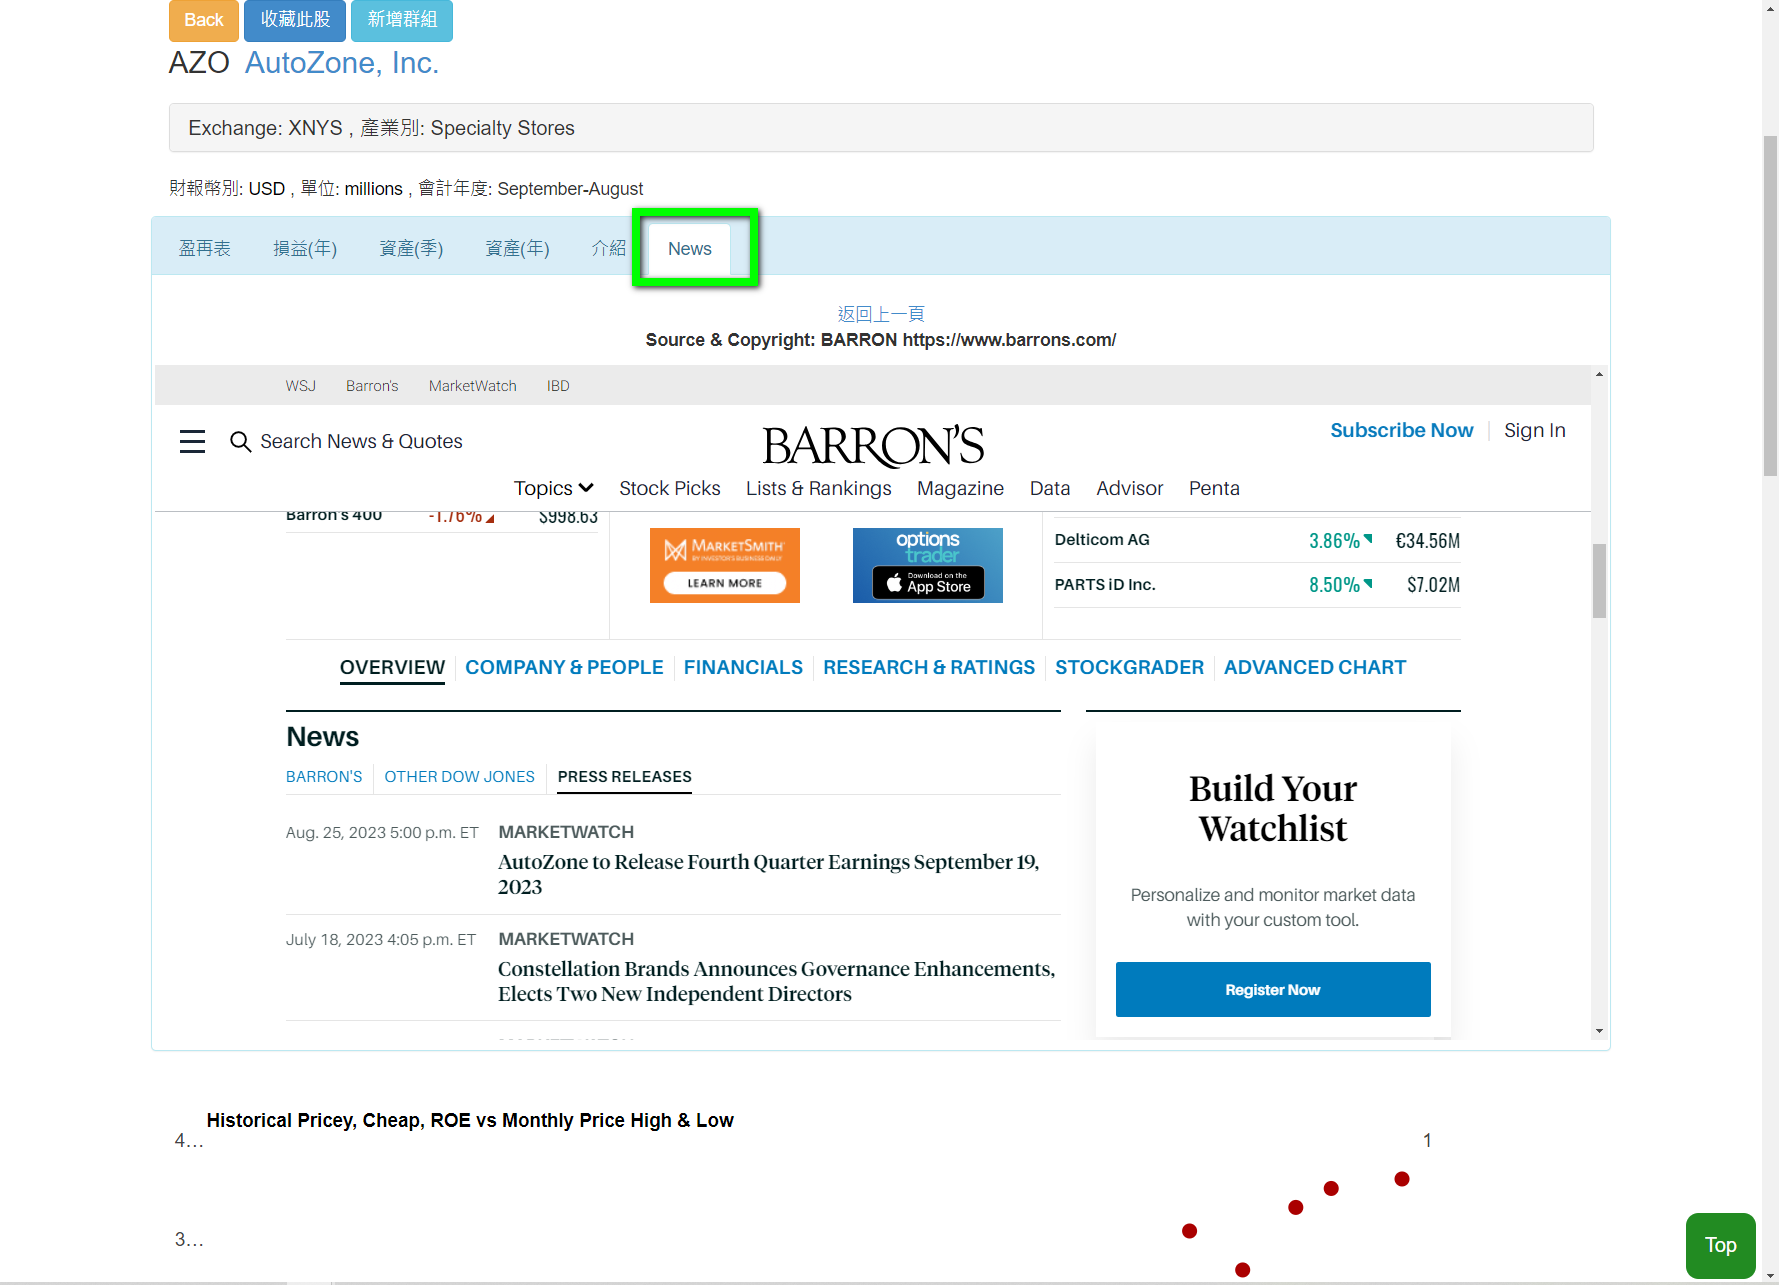Open the Barron's hamburger menu icon
This screenshot has width=1779, height=1285.
pos(192,441)
